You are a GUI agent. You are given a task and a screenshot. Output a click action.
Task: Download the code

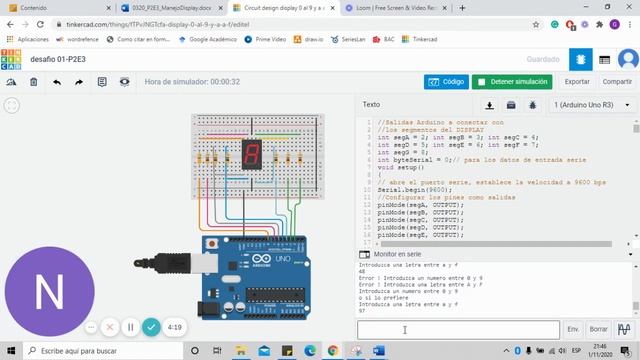click(489, 105)
